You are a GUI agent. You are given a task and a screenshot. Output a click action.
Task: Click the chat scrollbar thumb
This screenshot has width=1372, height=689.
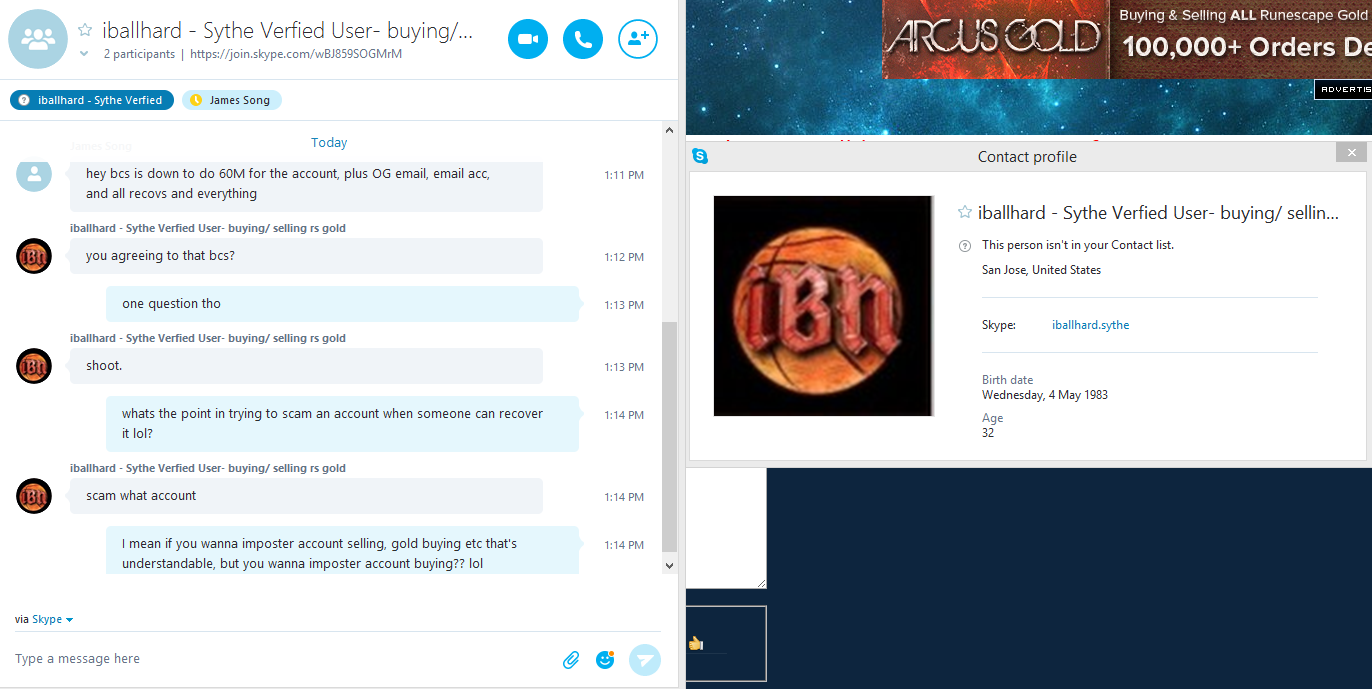tap(669, 436)
